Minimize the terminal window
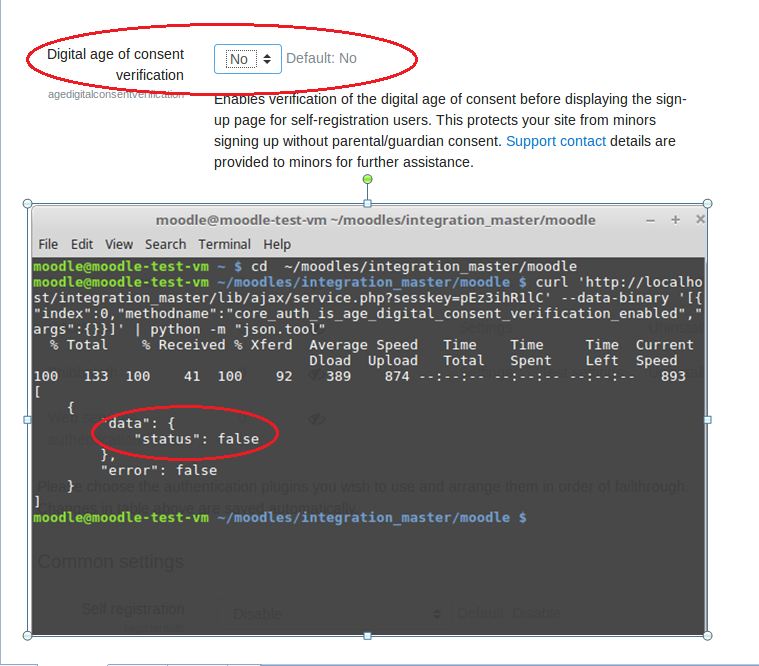 pyautogui.click(x=651, y=220)
